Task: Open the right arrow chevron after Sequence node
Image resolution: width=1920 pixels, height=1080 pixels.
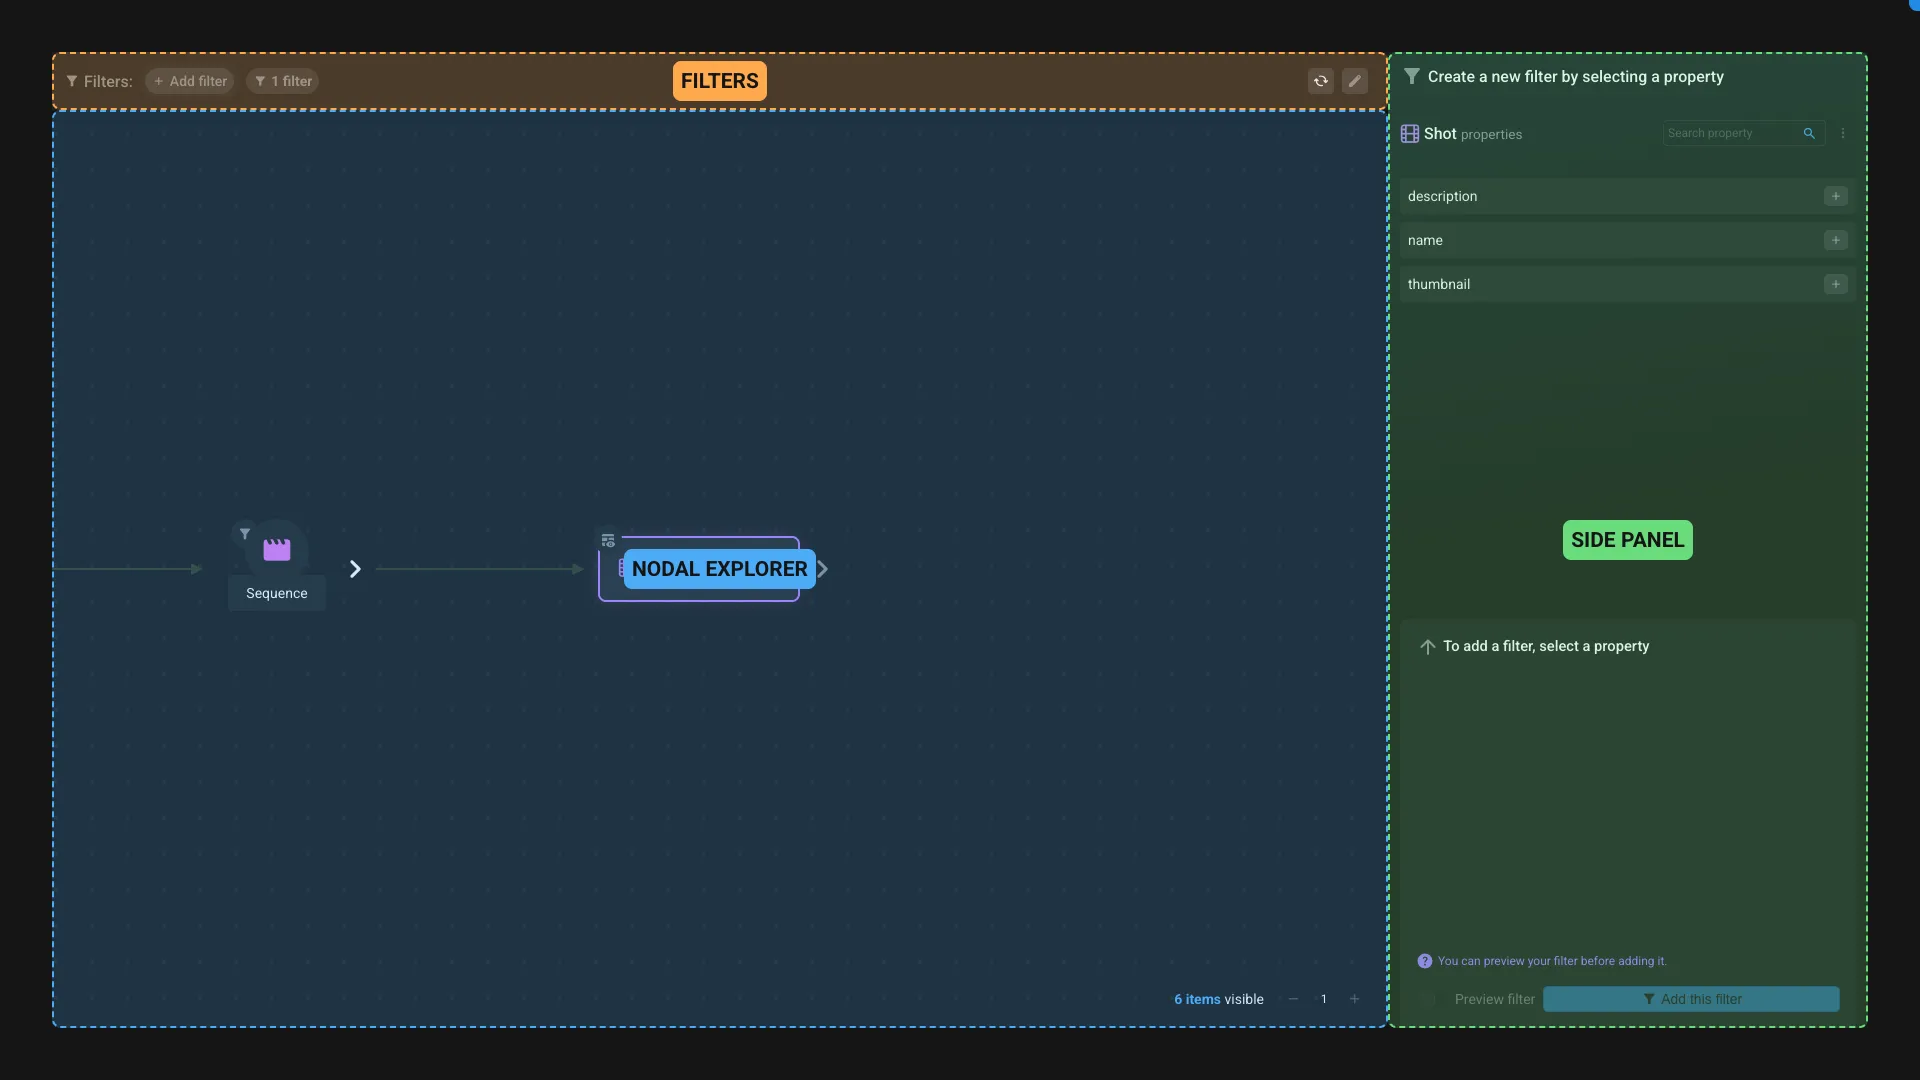Action: click(x=356, y=568)
